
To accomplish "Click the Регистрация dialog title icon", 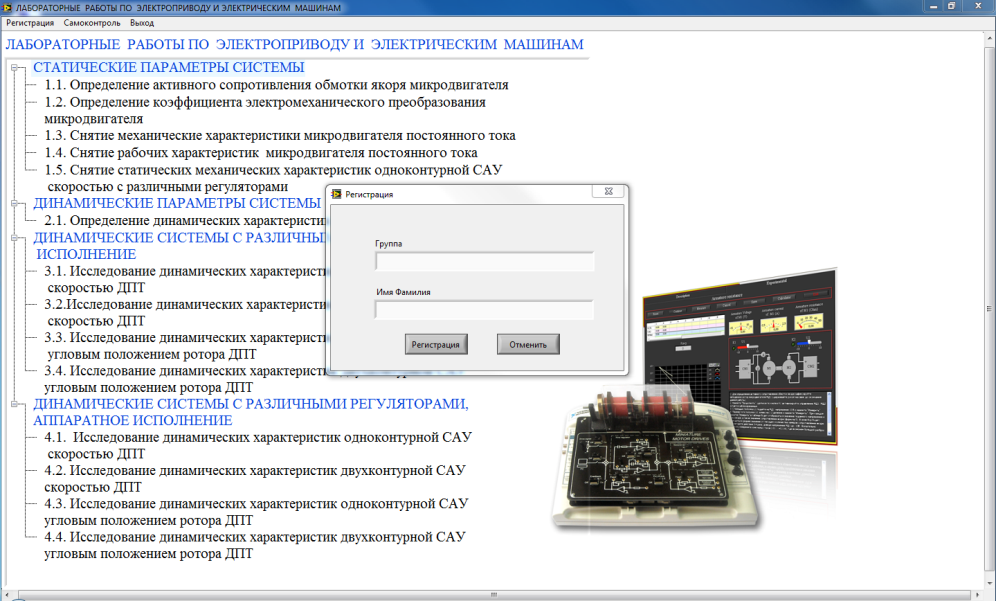I will click(337, 194).
